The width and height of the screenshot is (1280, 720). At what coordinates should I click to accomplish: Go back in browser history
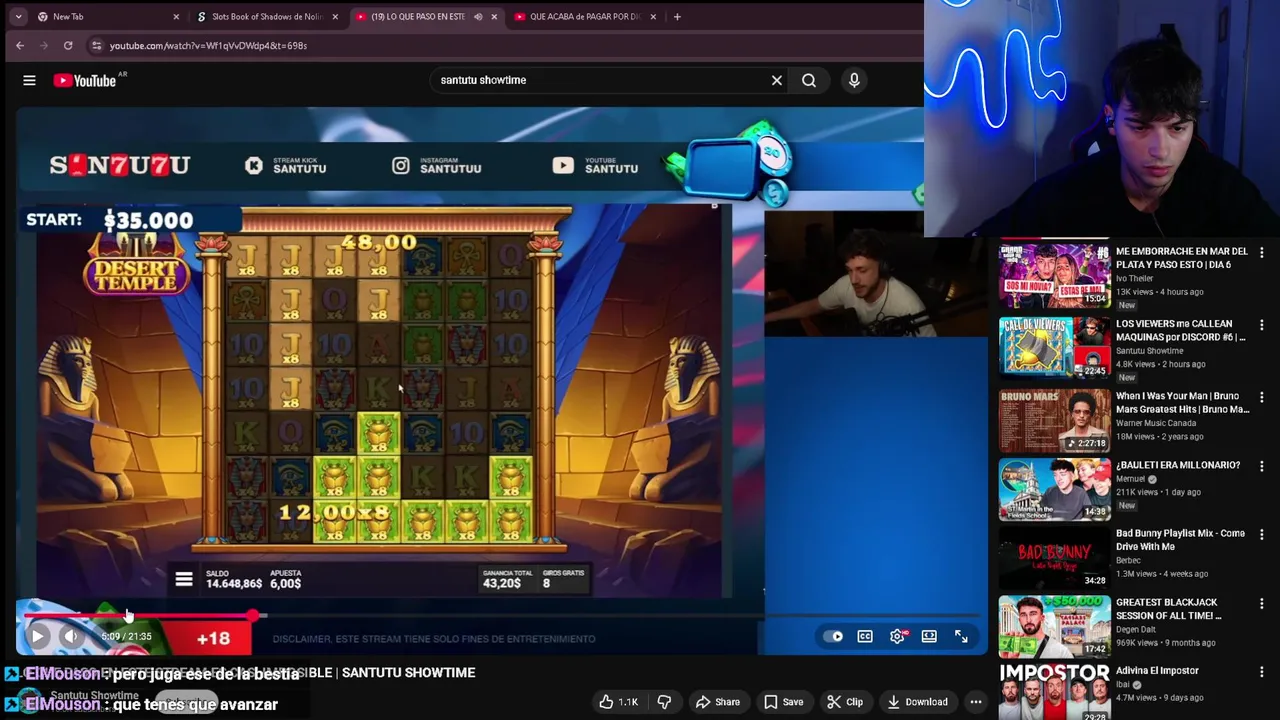coord(20,45)
